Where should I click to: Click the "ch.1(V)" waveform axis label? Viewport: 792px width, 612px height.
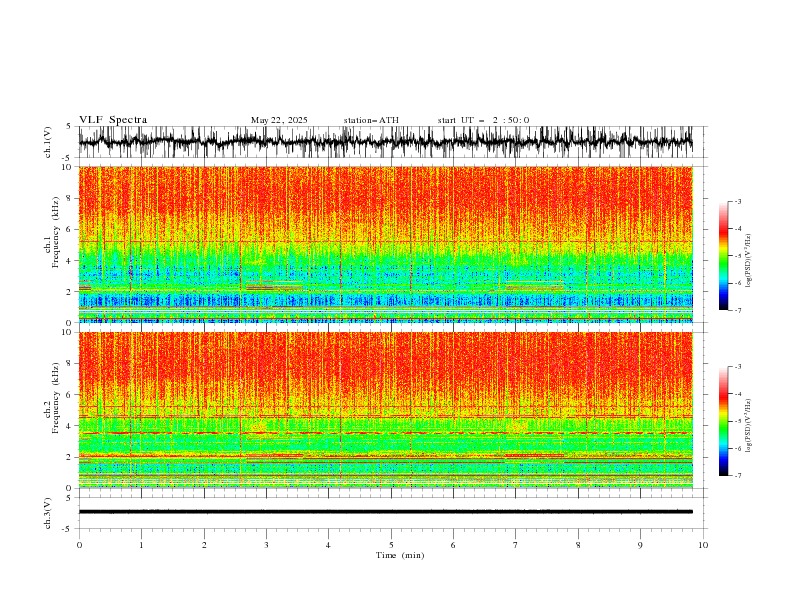[48, 142]
